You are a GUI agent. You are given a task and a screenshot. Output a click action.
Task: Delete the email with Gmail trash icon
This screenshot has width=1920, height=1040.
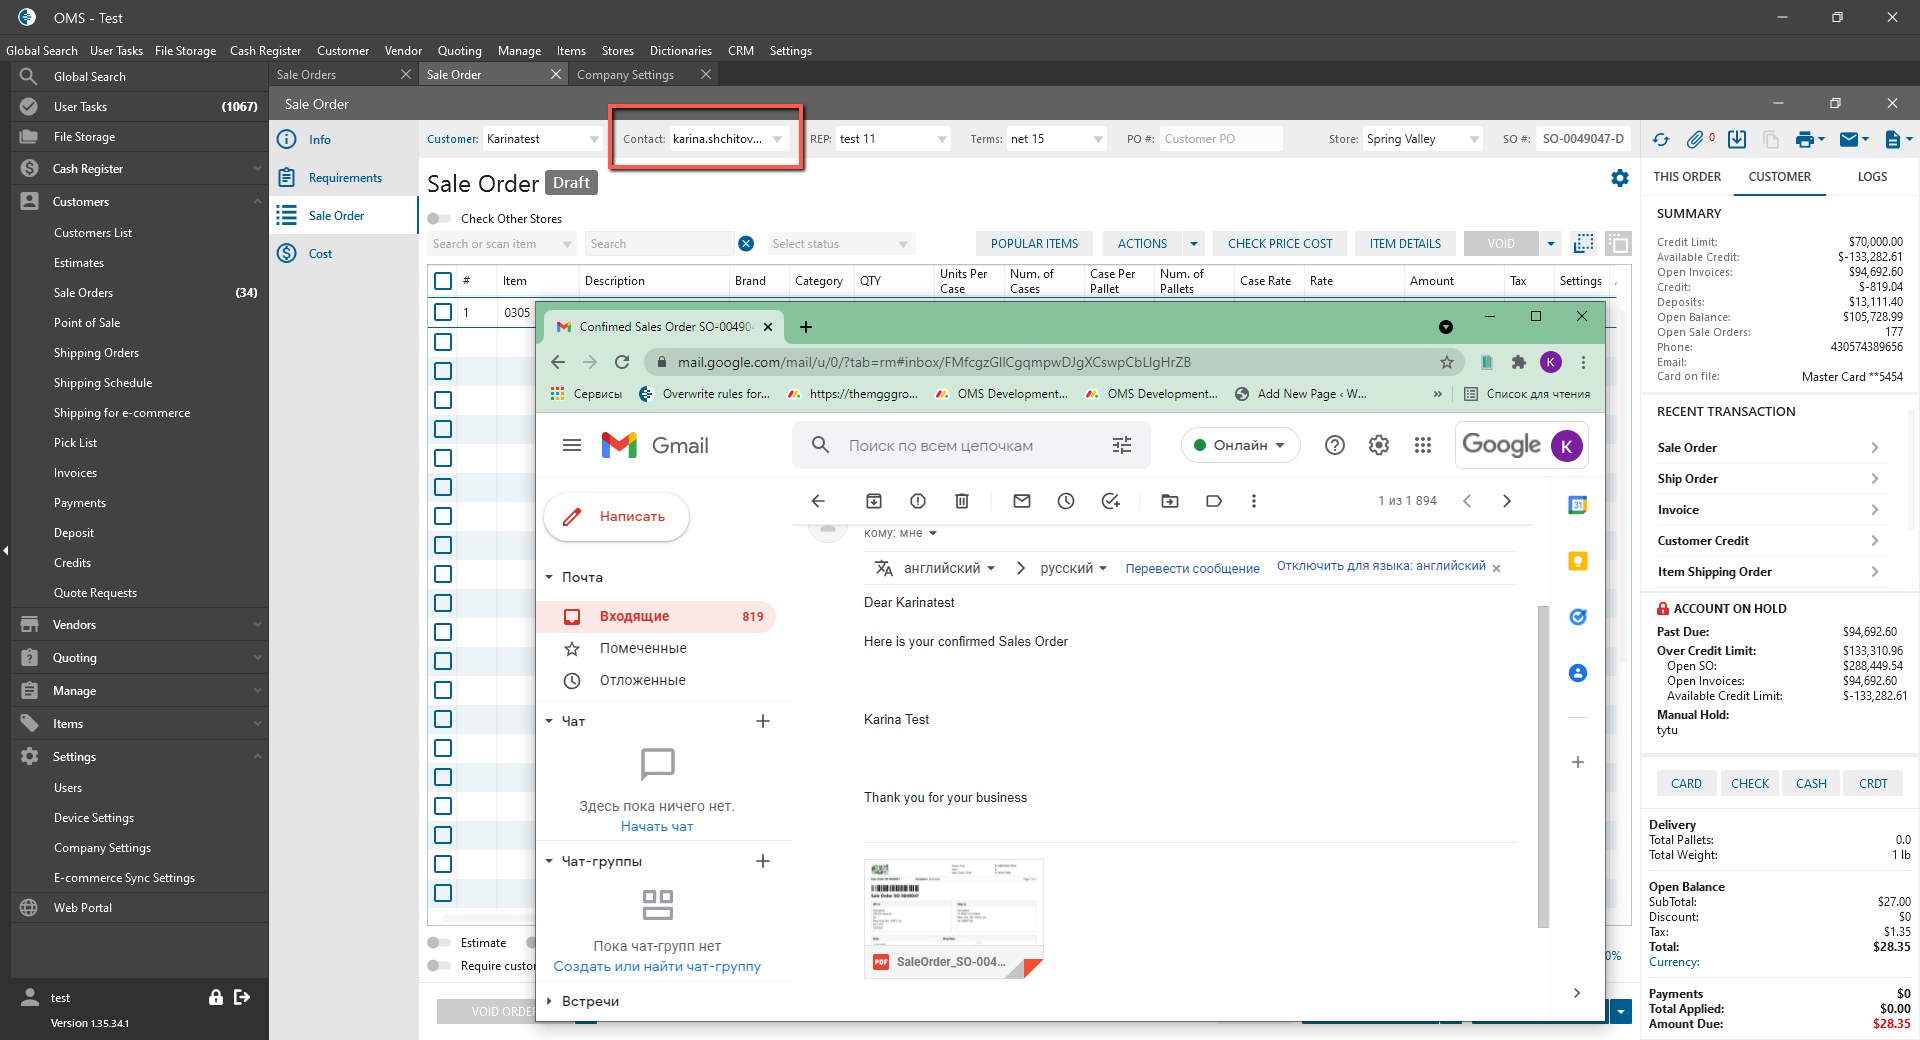point(961,501)
